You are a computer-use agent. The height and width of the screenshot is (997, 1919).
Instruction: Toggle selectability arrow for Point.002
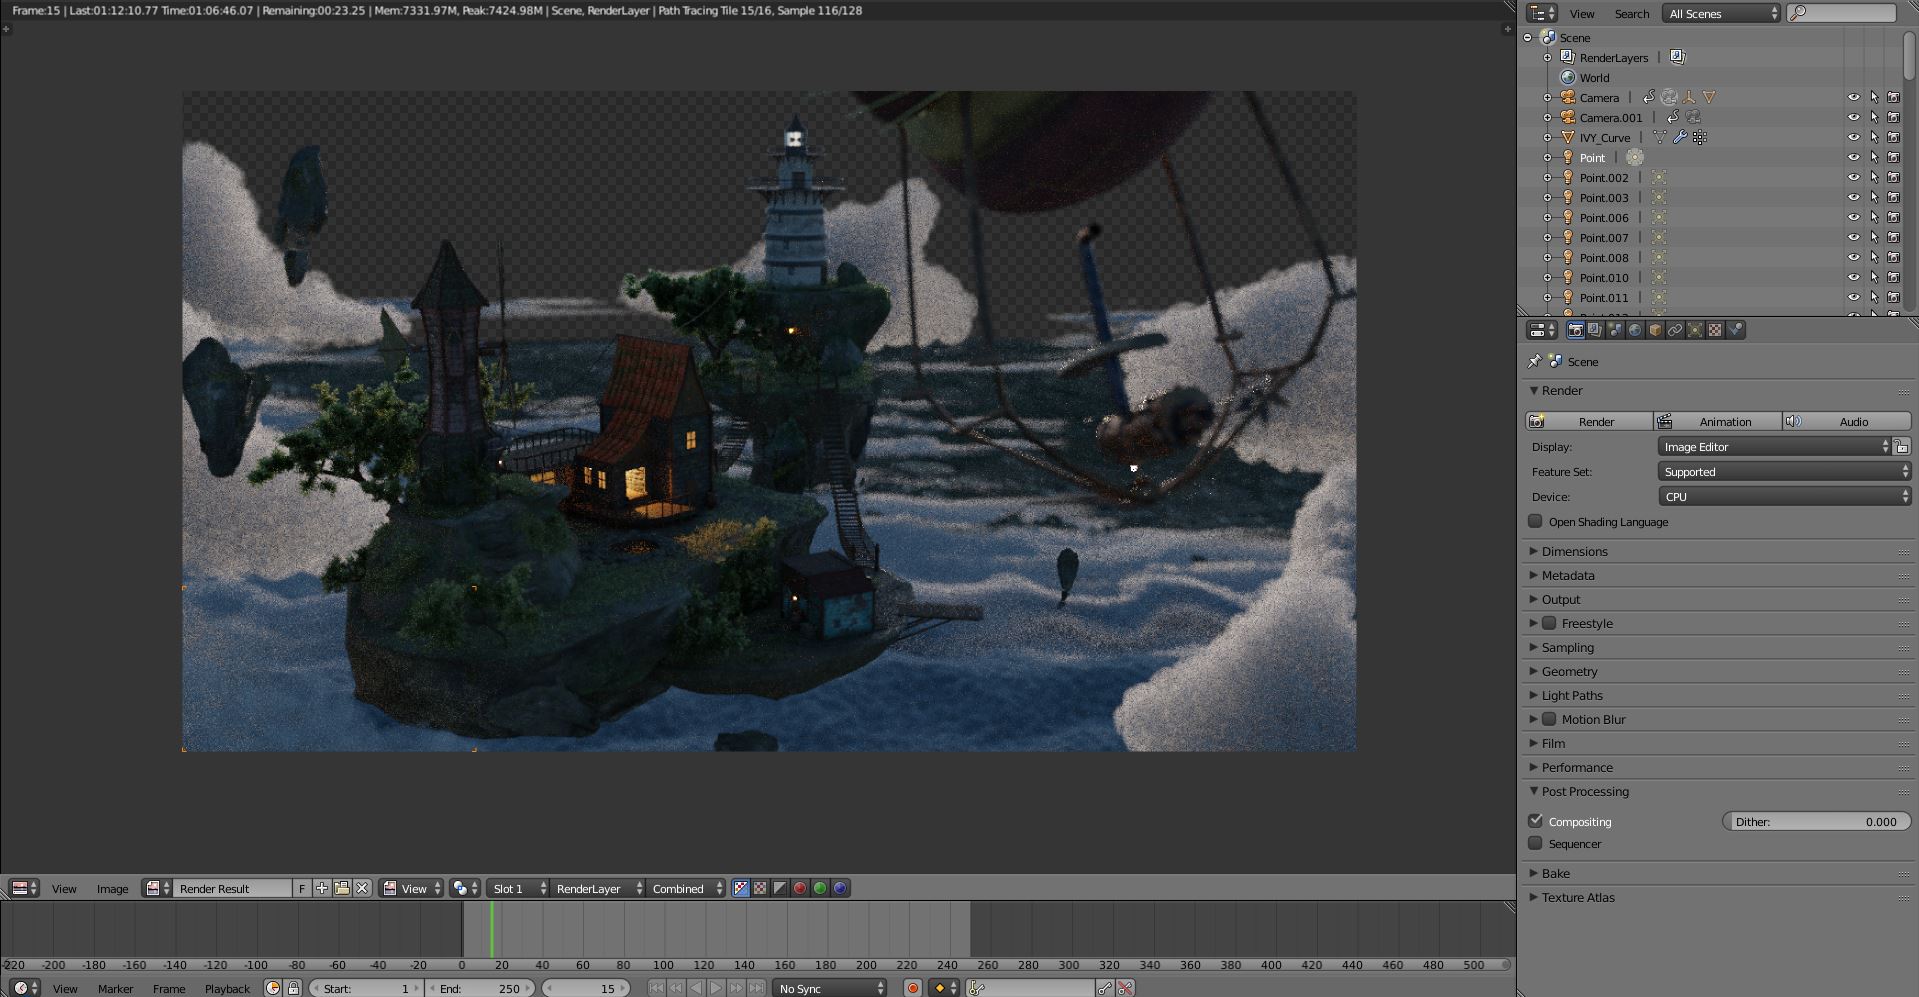click(1874, 178)
